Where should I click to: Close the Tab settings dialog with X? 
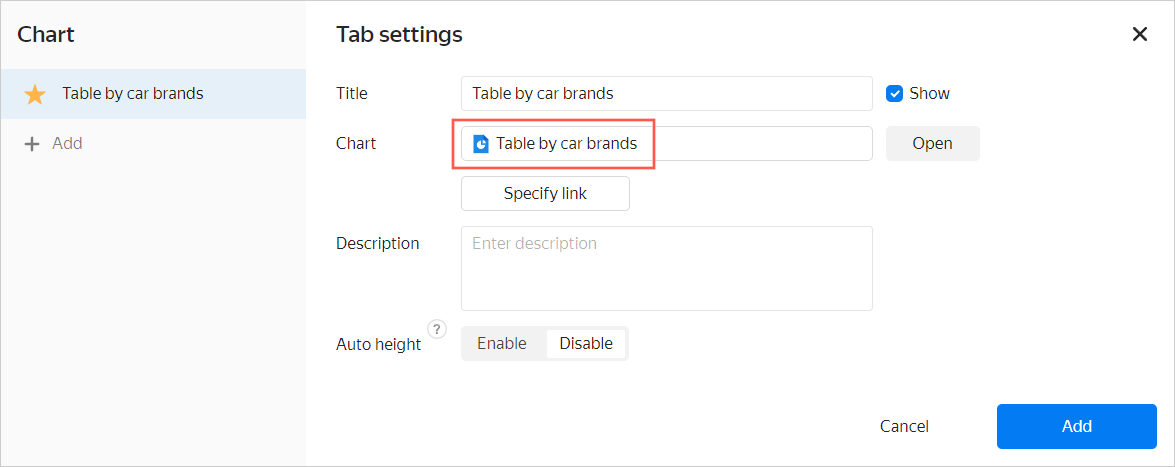pos(1139,35)
